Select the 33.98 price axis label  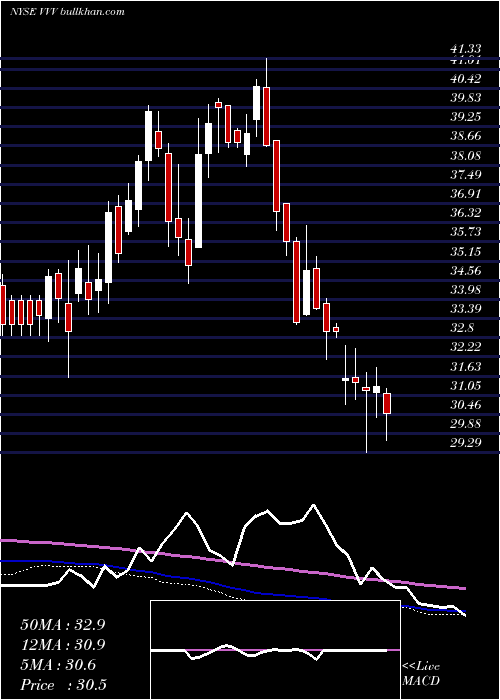pos(466,290)
